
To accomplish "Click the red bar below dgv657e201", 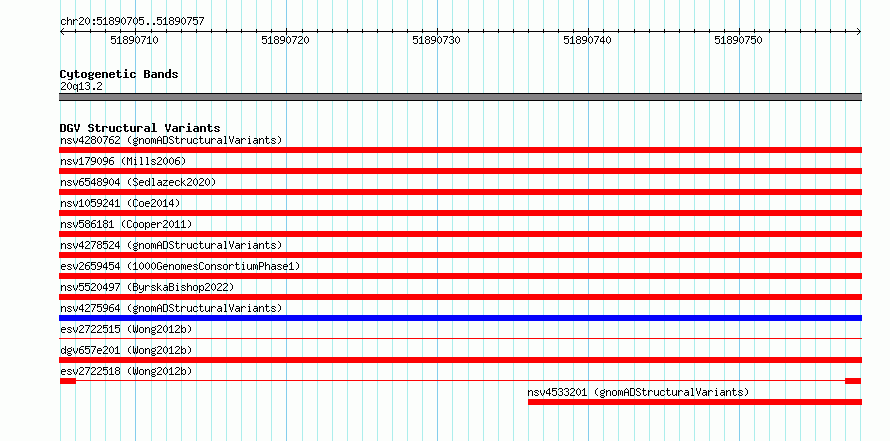I will pos(460,360).
